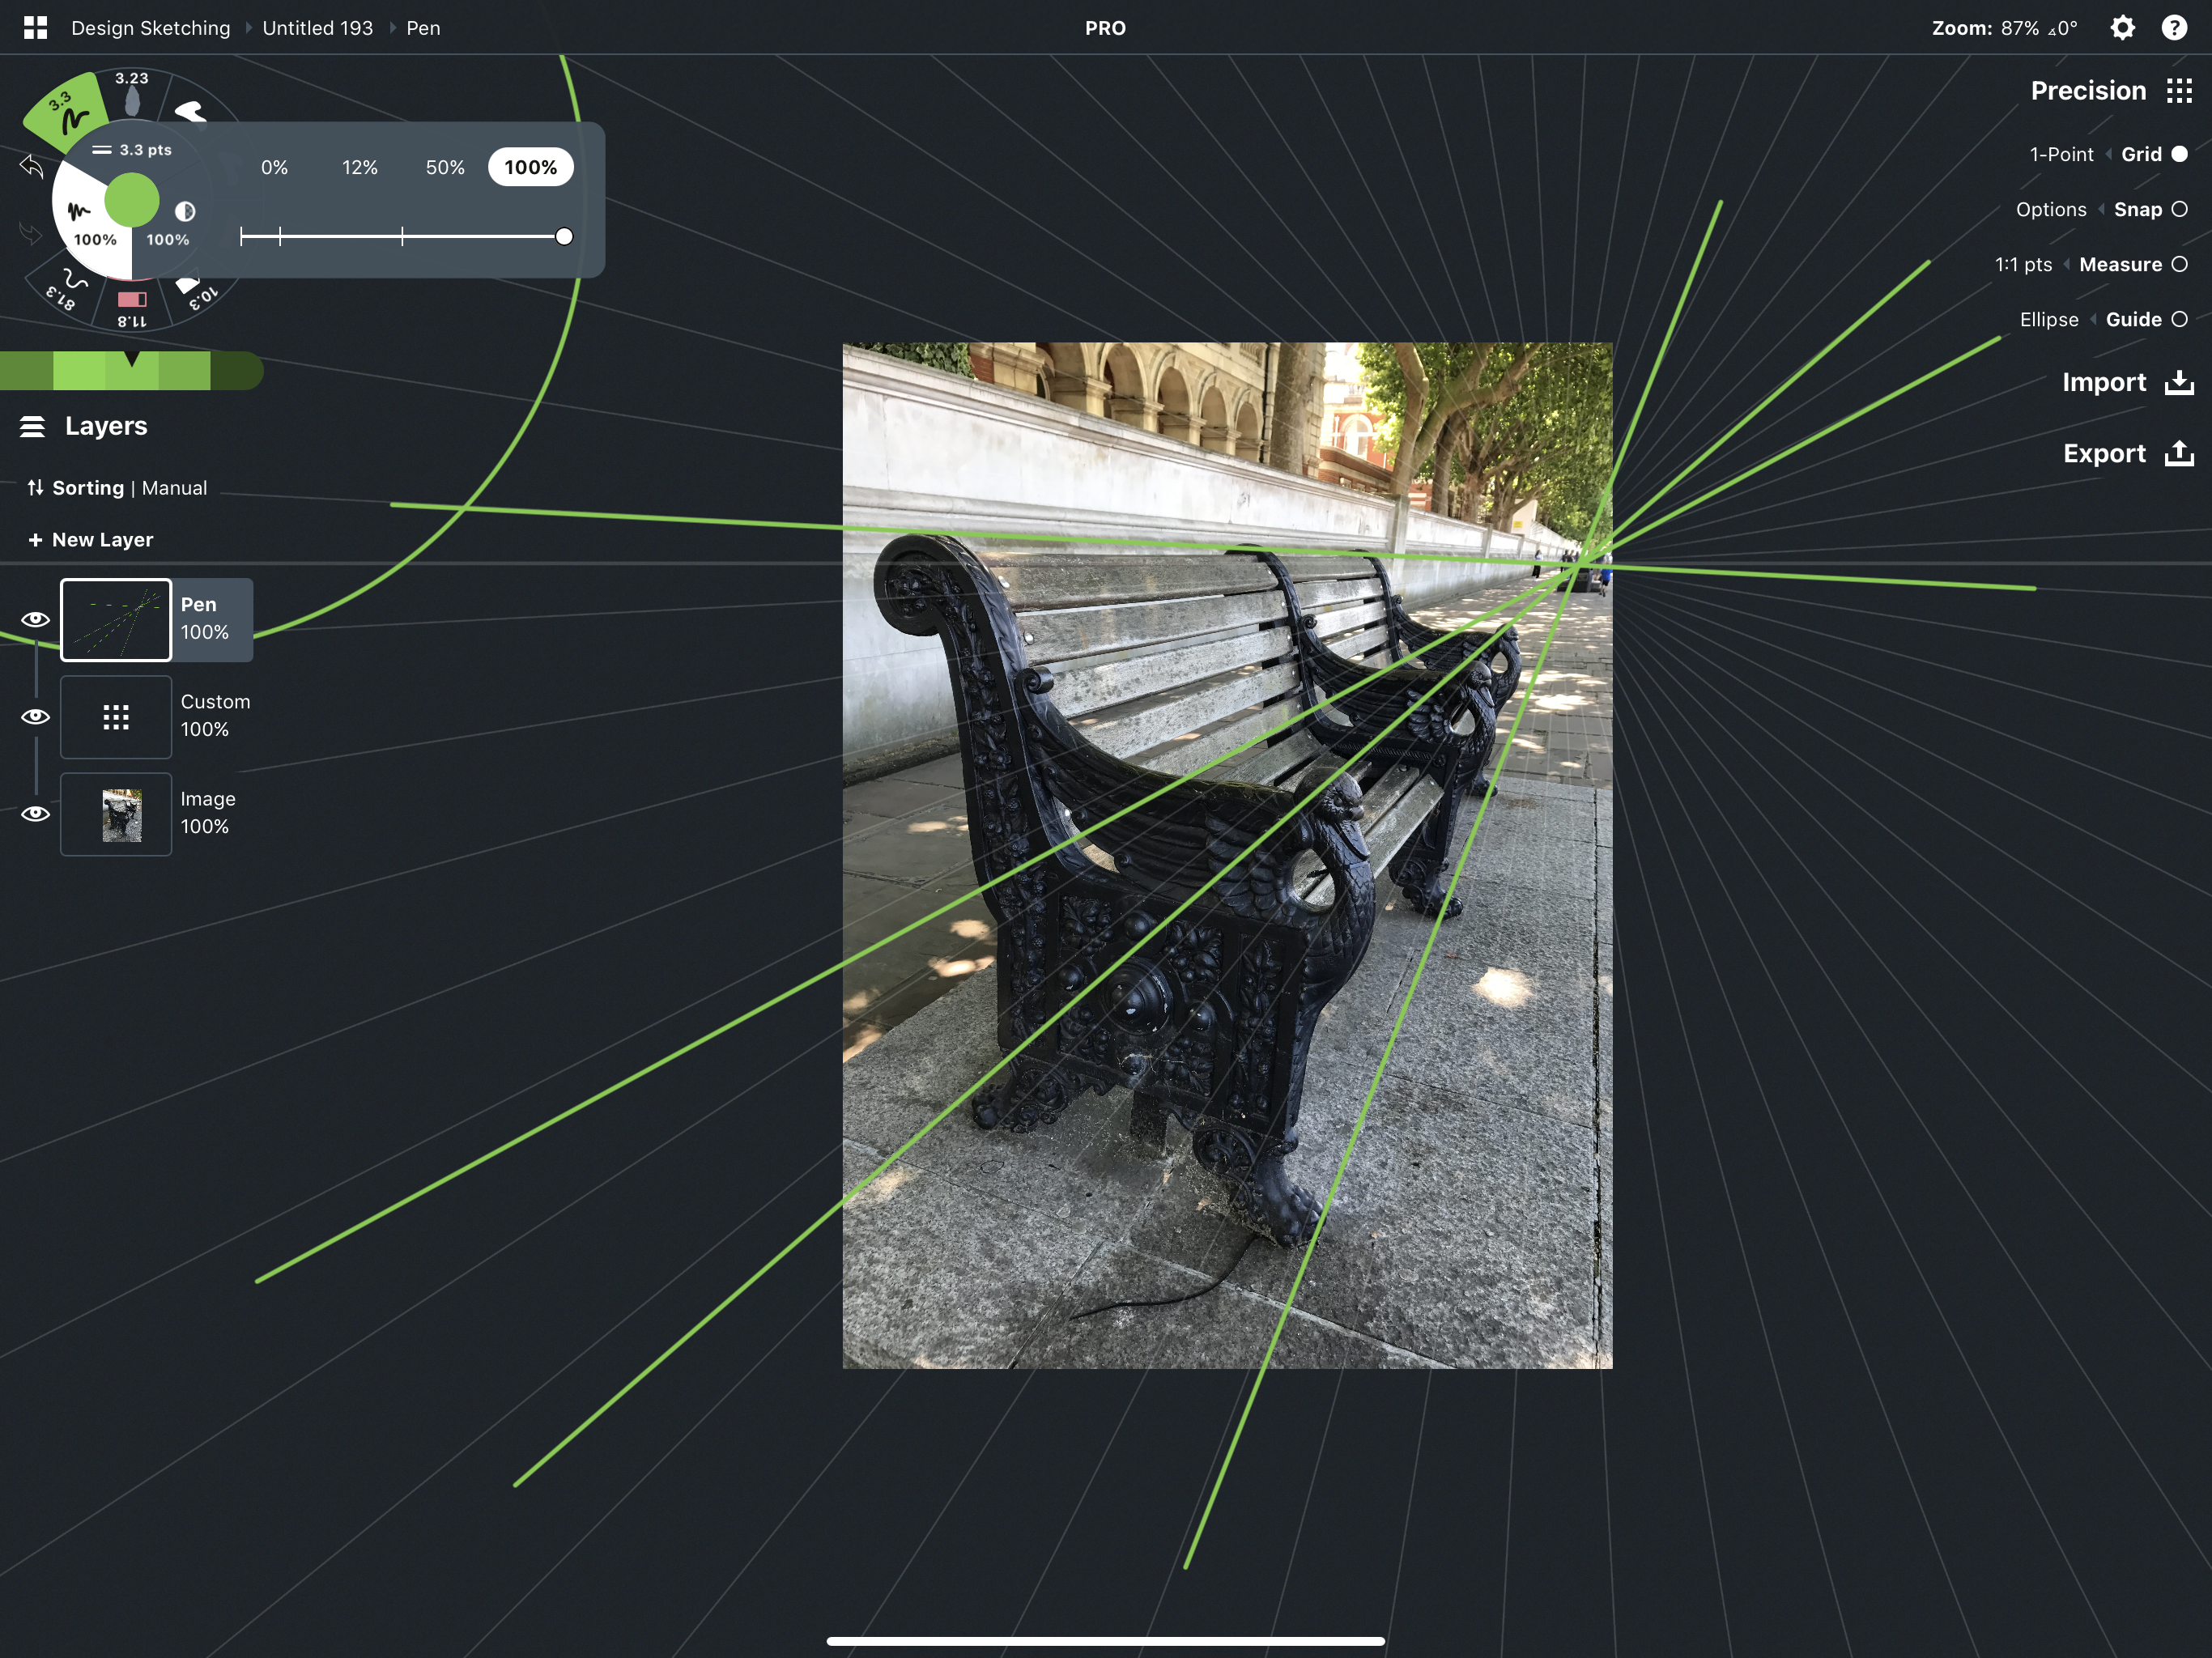Open the Precision grid dots icon
The width and height of the screenshot is (2212, 1658).
[2179, 91]
